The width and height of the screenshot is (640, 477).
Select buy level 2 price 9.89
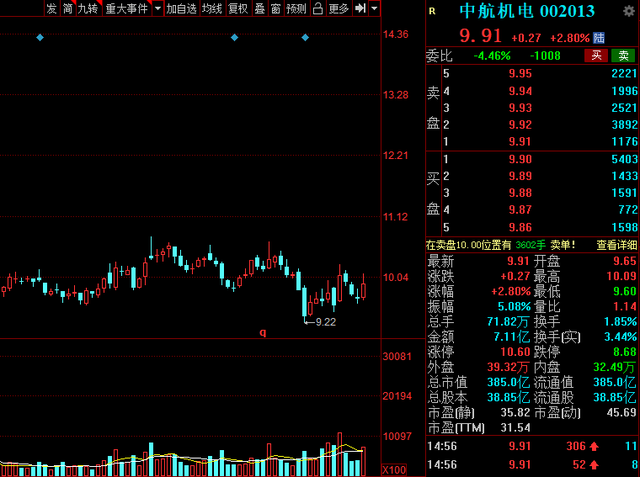tap(520, 176)
